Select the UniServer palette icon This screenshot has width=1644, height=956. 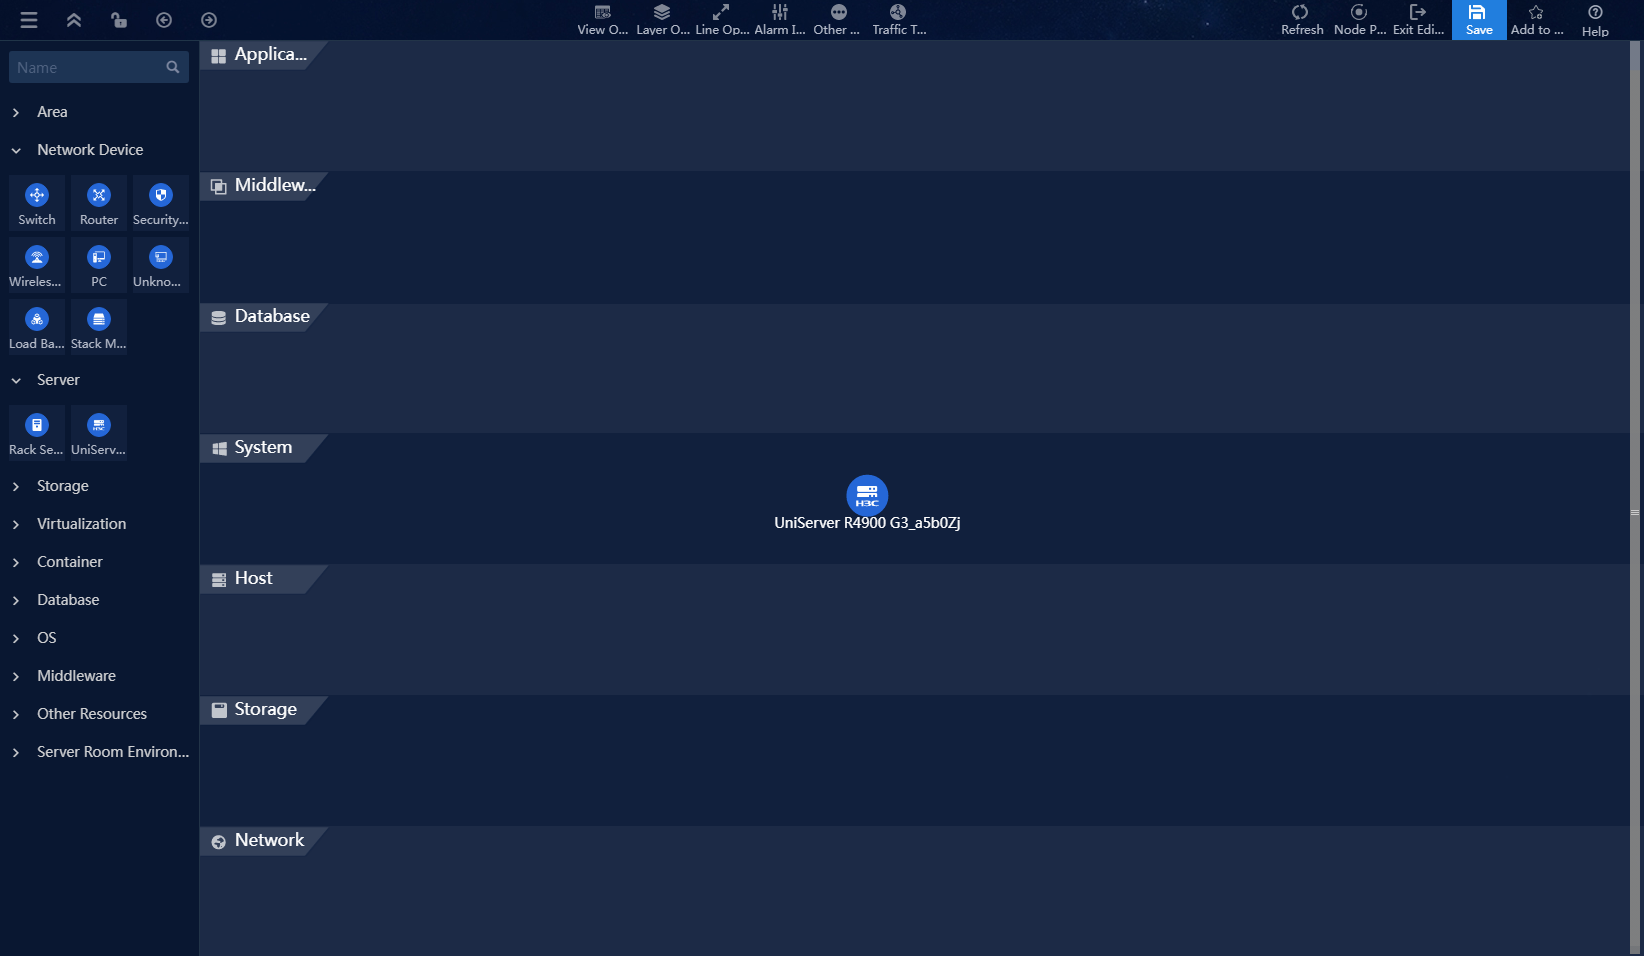[x=99, y=433]
